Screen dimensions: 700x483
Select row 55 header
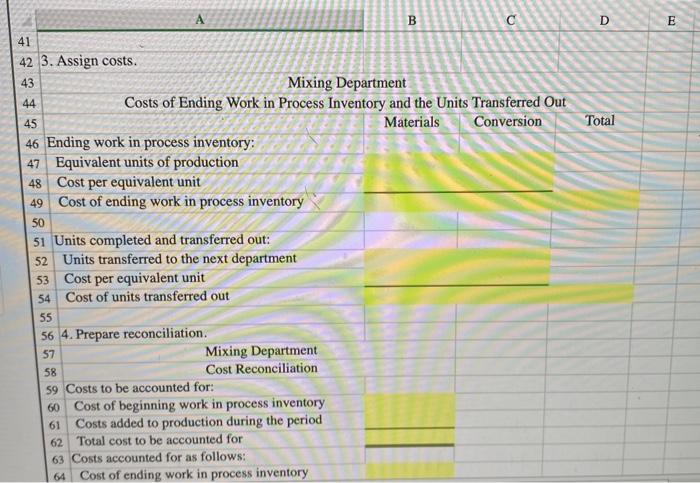[45, 318]
